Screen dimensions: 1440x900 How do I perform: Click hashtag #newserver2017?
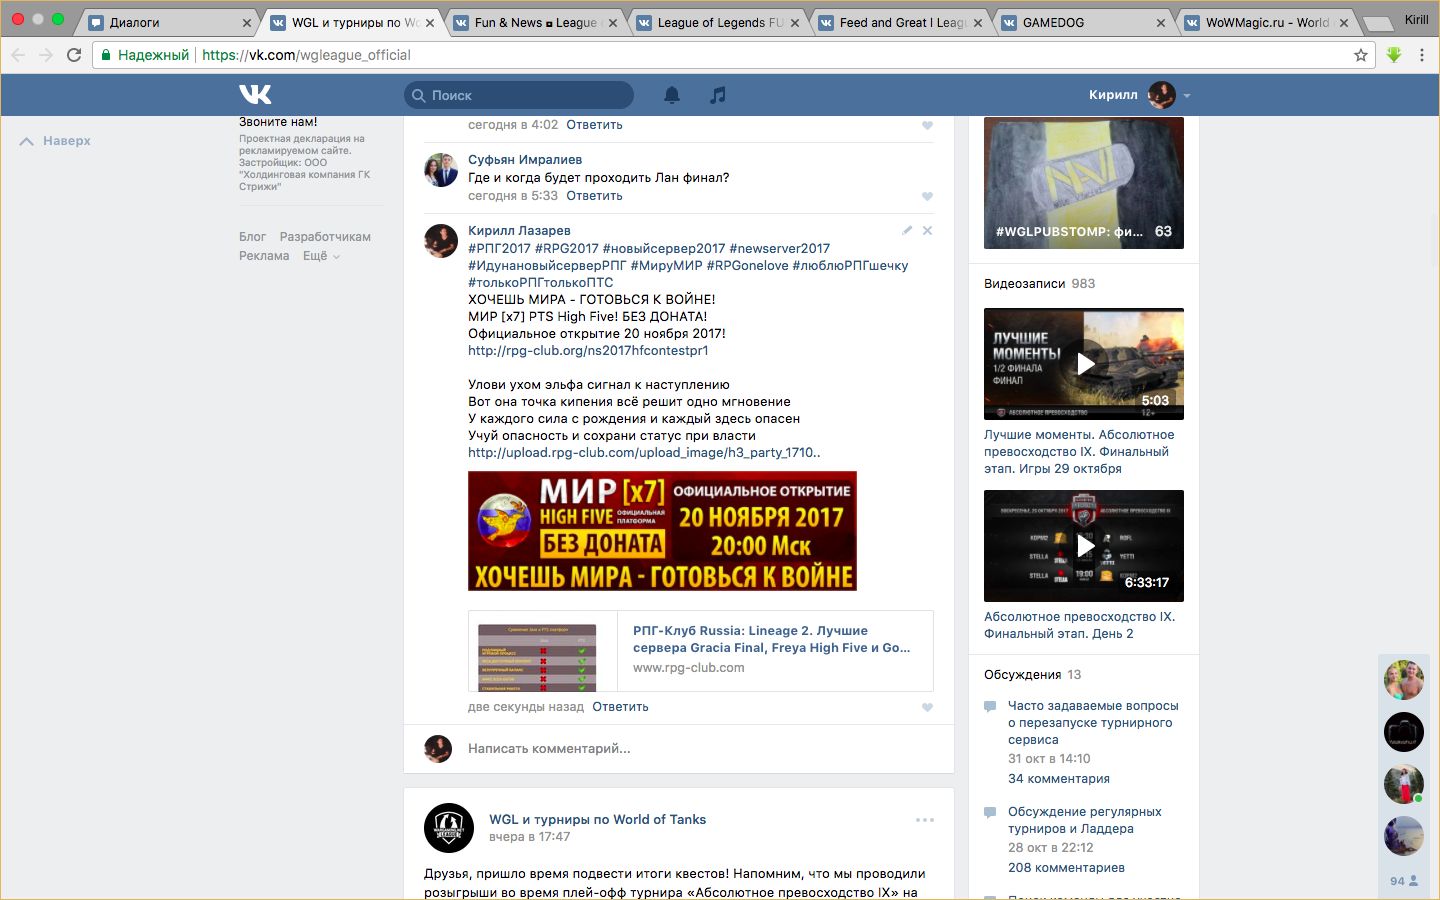coord(779,249)
